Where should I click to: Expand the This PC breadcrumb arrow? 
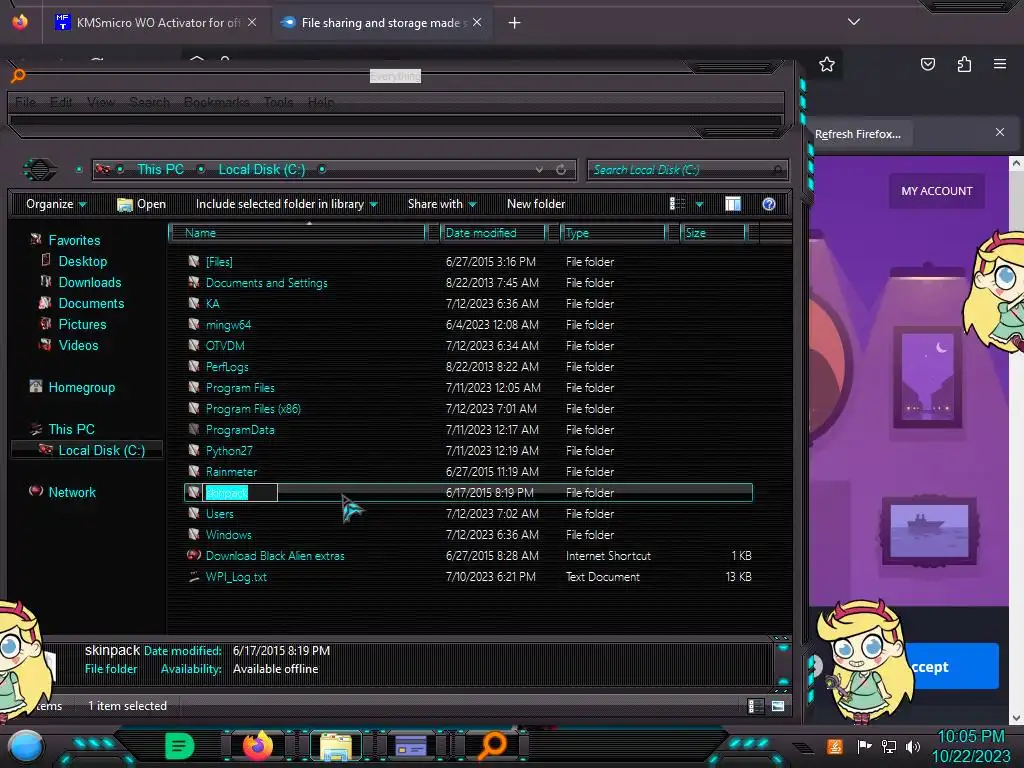pos(202,169)
